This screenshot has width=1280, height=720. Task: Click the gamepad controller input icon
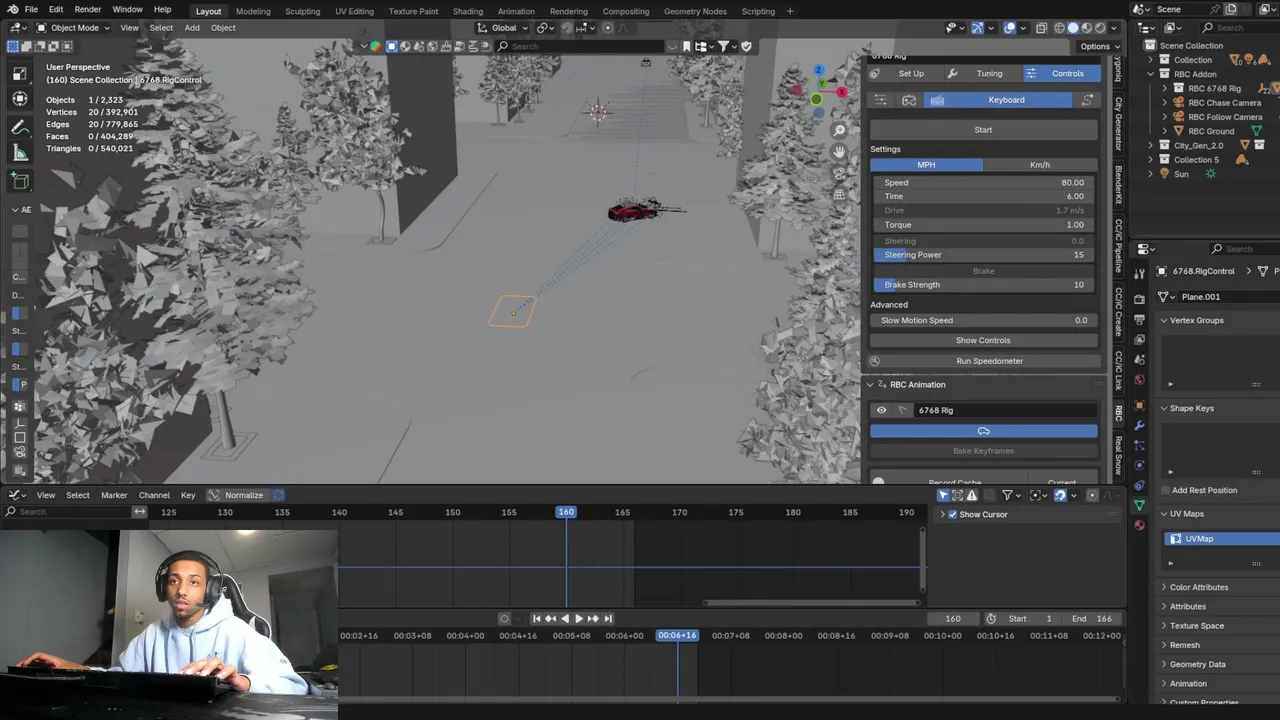point(909,100)
